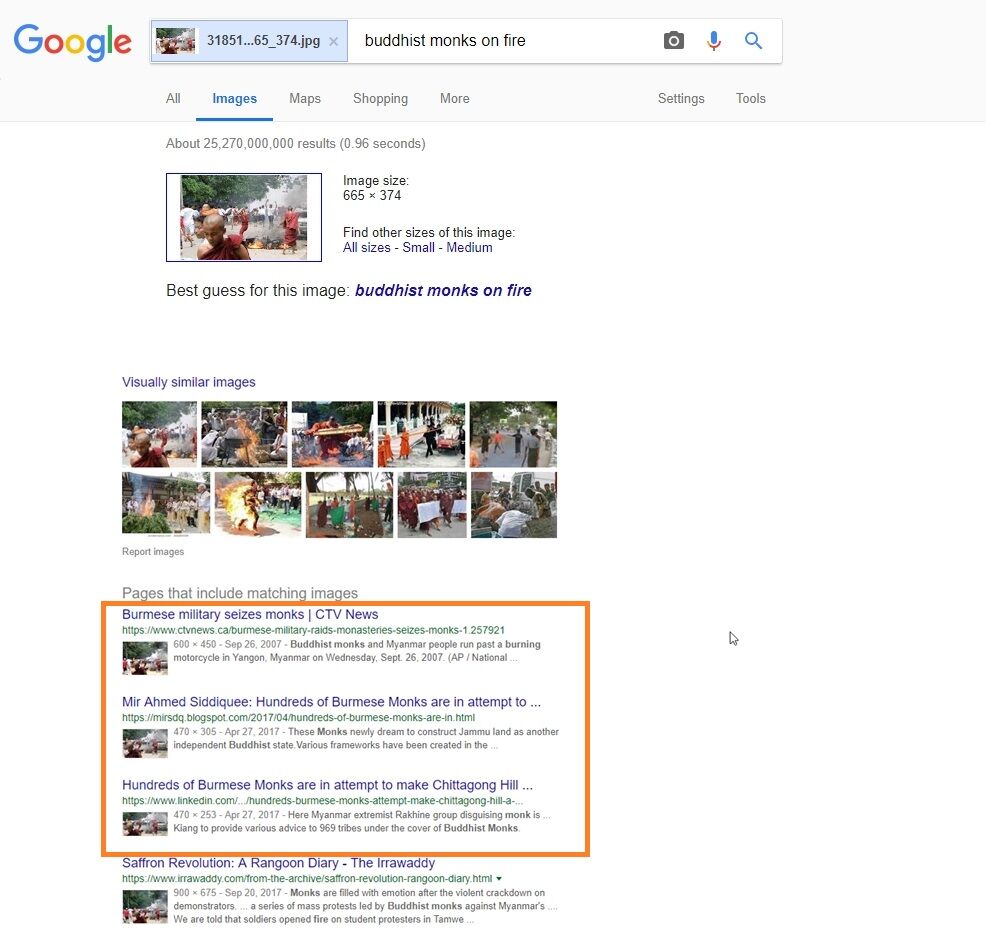The height and width of the screenshot is (943, 986).
Task: Open the queried image preview thumbnail
Action: click(x=244, y=218)
